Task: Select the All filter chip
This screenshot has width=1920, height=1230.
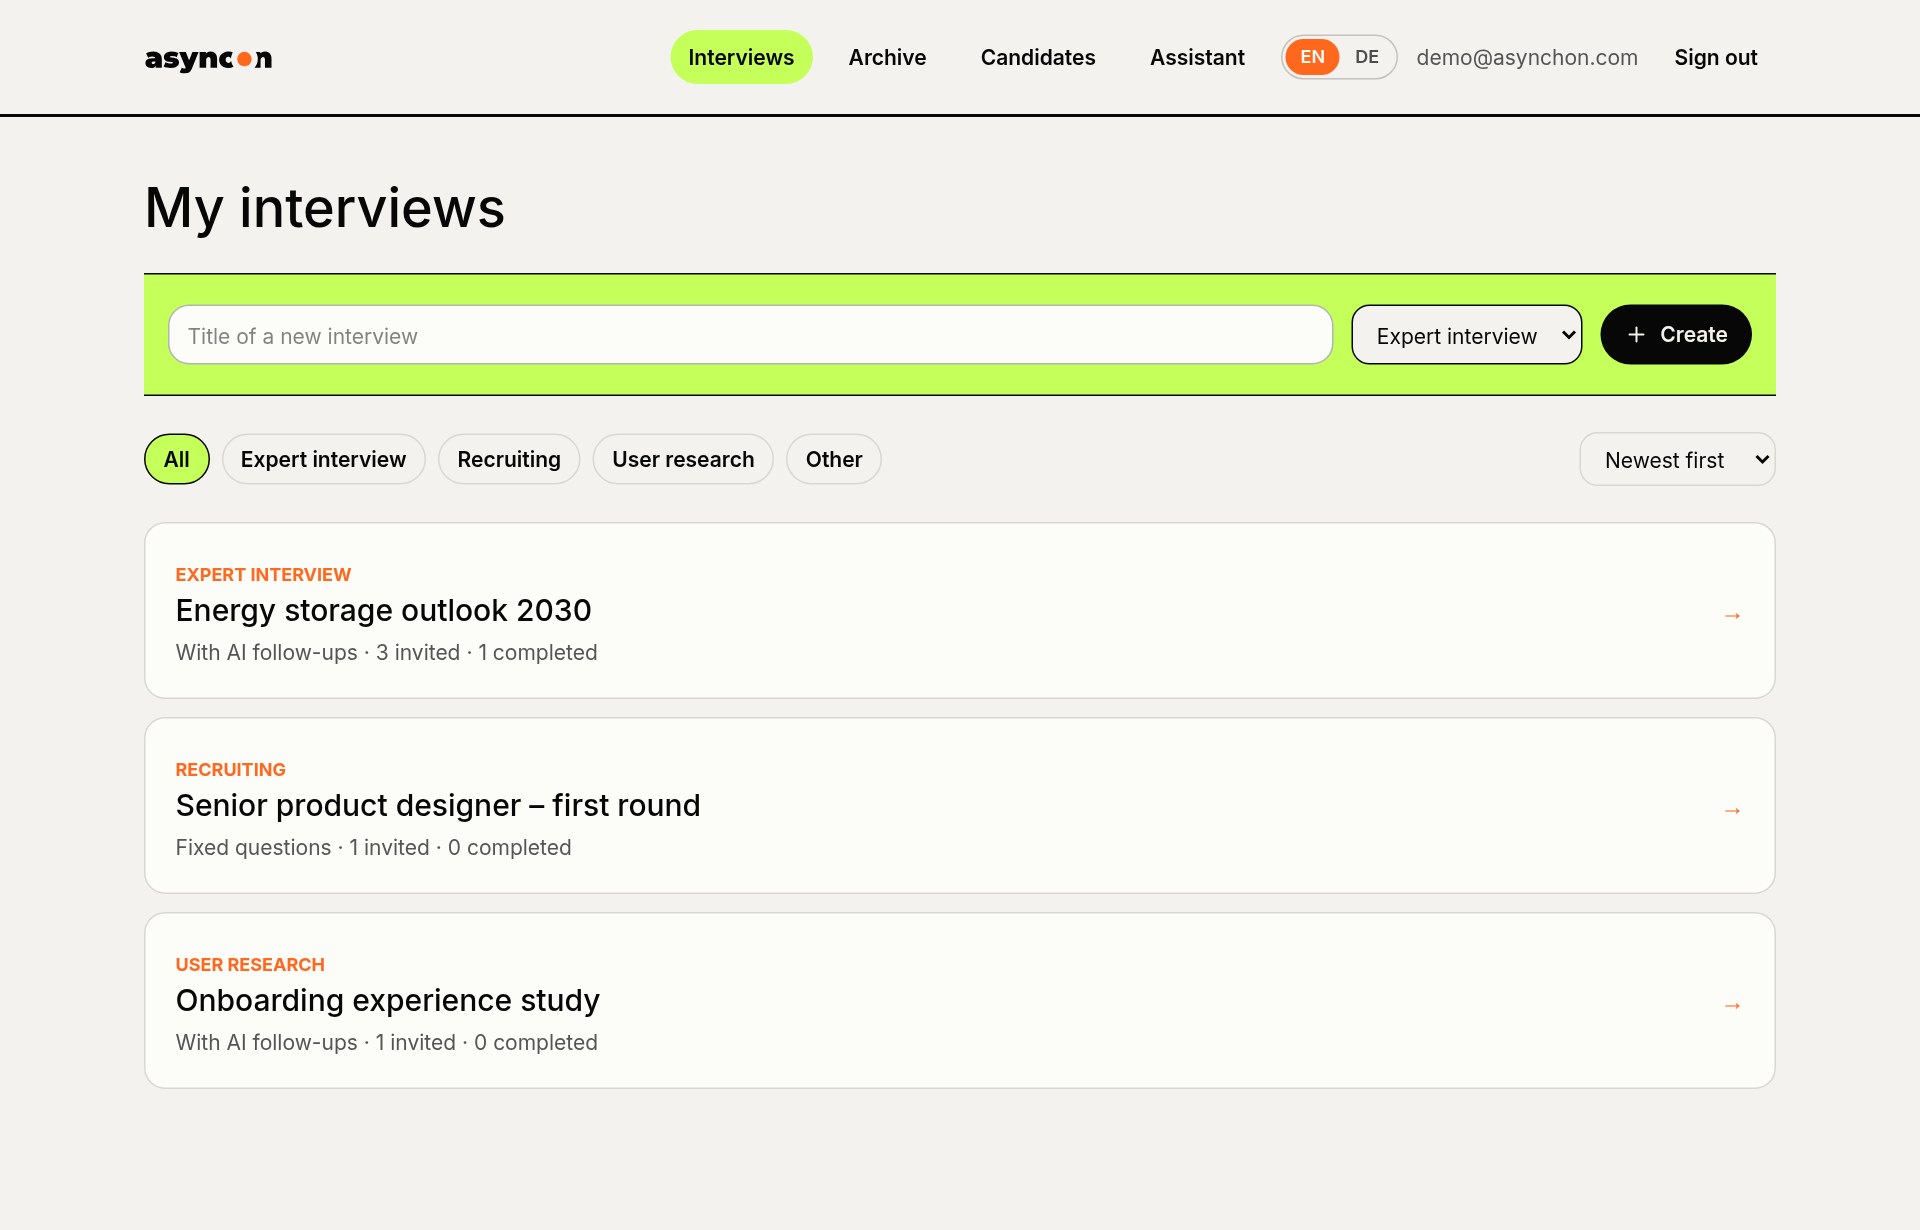Action: click(177, 459)
